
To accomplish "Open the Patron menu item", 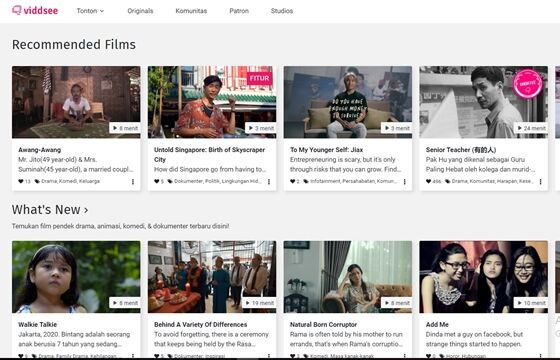I will (x=239, y=11).
